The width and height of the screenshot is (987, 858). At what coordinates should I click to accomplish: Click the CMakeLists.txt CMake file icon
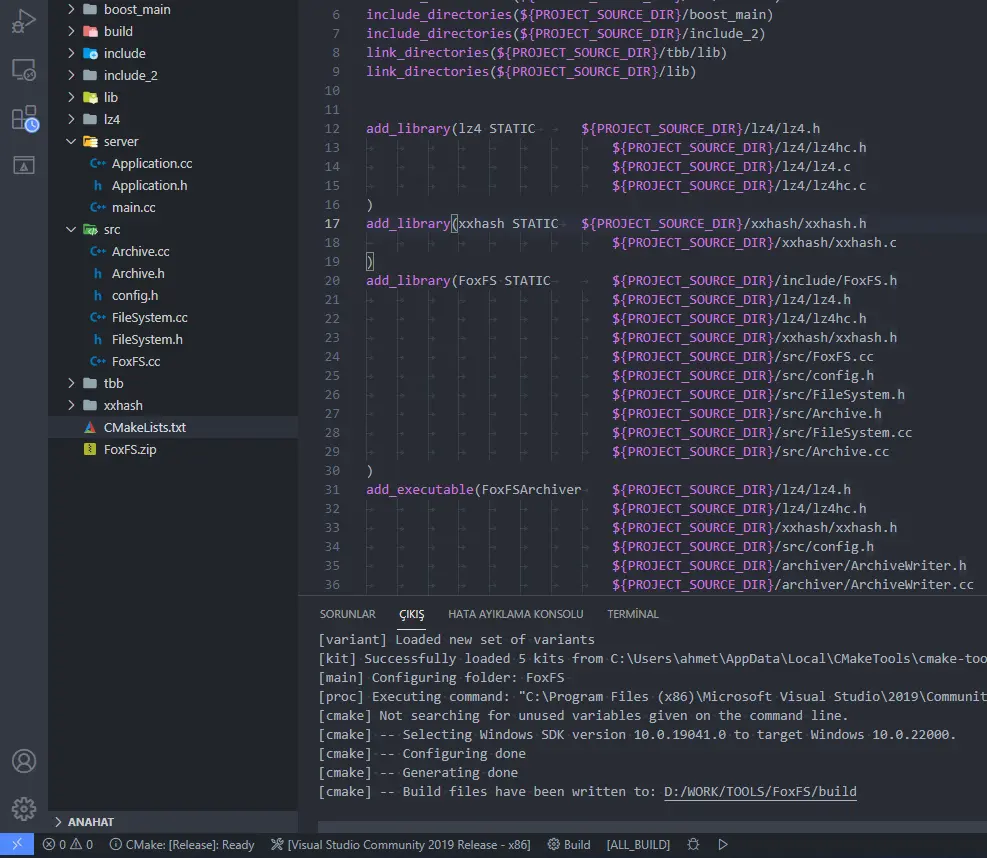pyautogui.click(x=90, y=427)
